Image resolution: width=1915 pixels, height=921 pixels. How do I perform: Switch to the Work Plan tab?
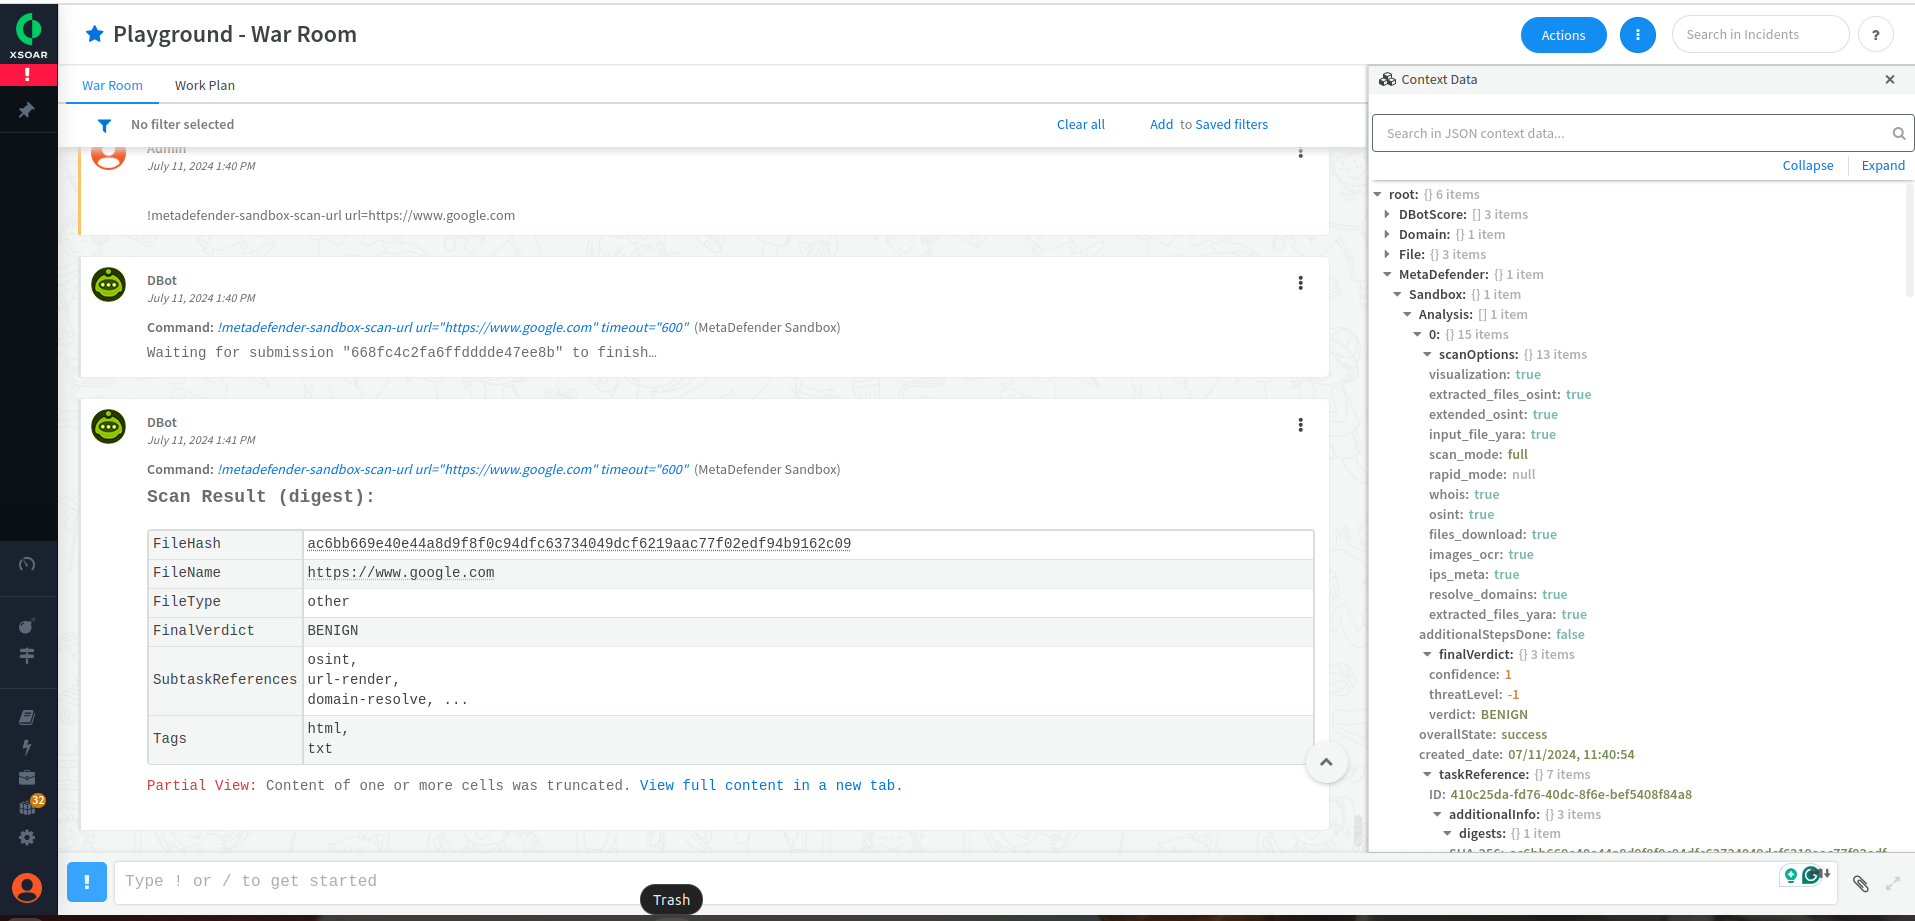(205, 86)
